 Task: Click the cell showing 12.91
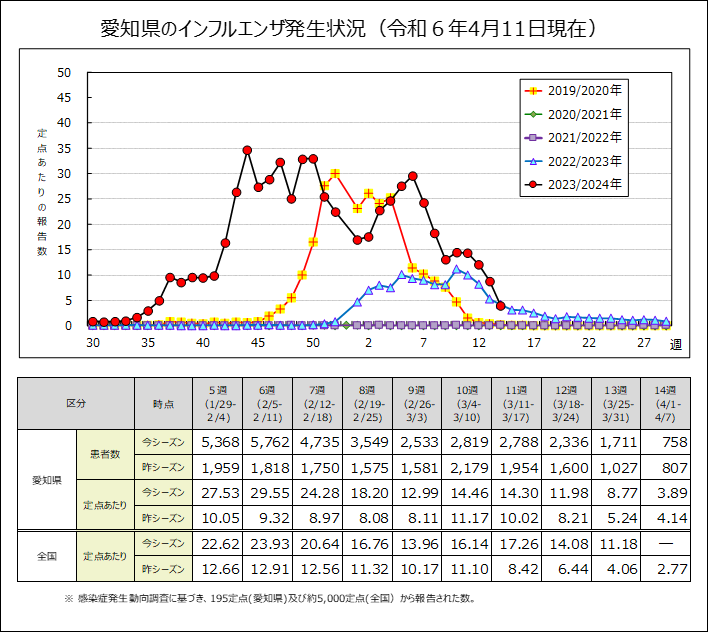click(268, 569)
